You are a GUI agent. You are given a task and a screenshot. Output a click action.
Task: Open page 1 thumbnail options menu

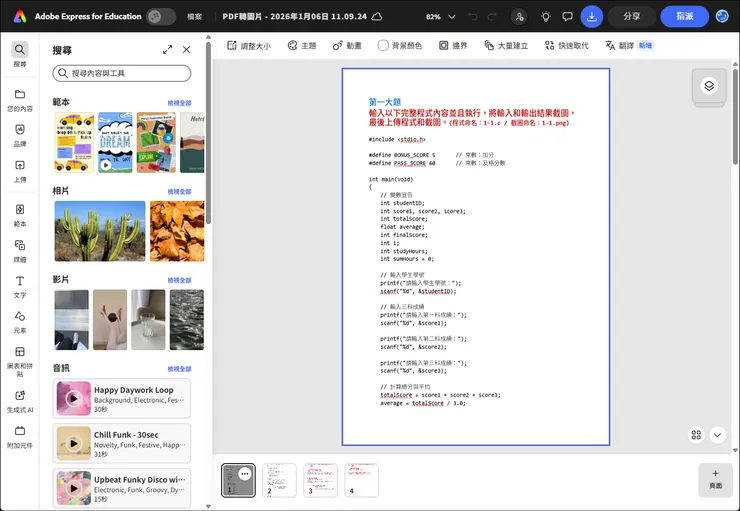click(244, 474)
